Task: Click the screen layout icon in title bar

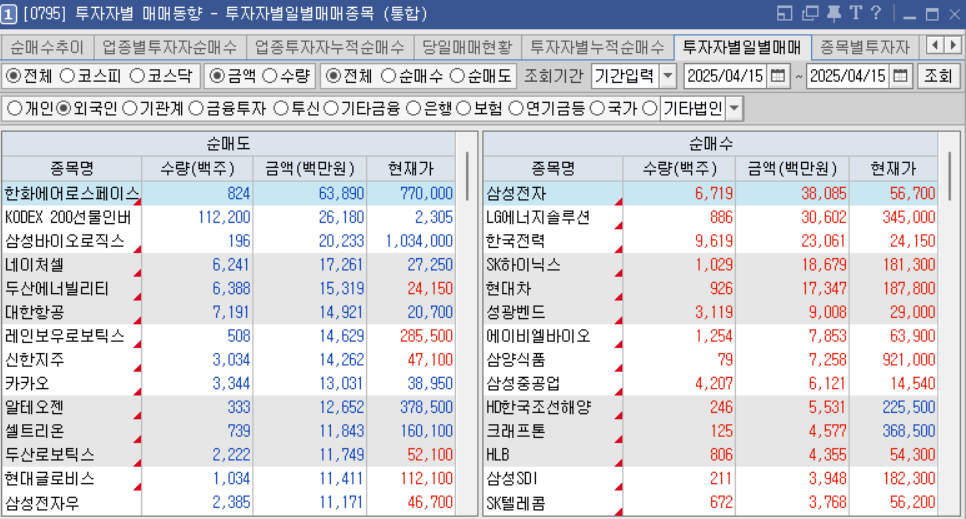Action: (x=784, y=14)
